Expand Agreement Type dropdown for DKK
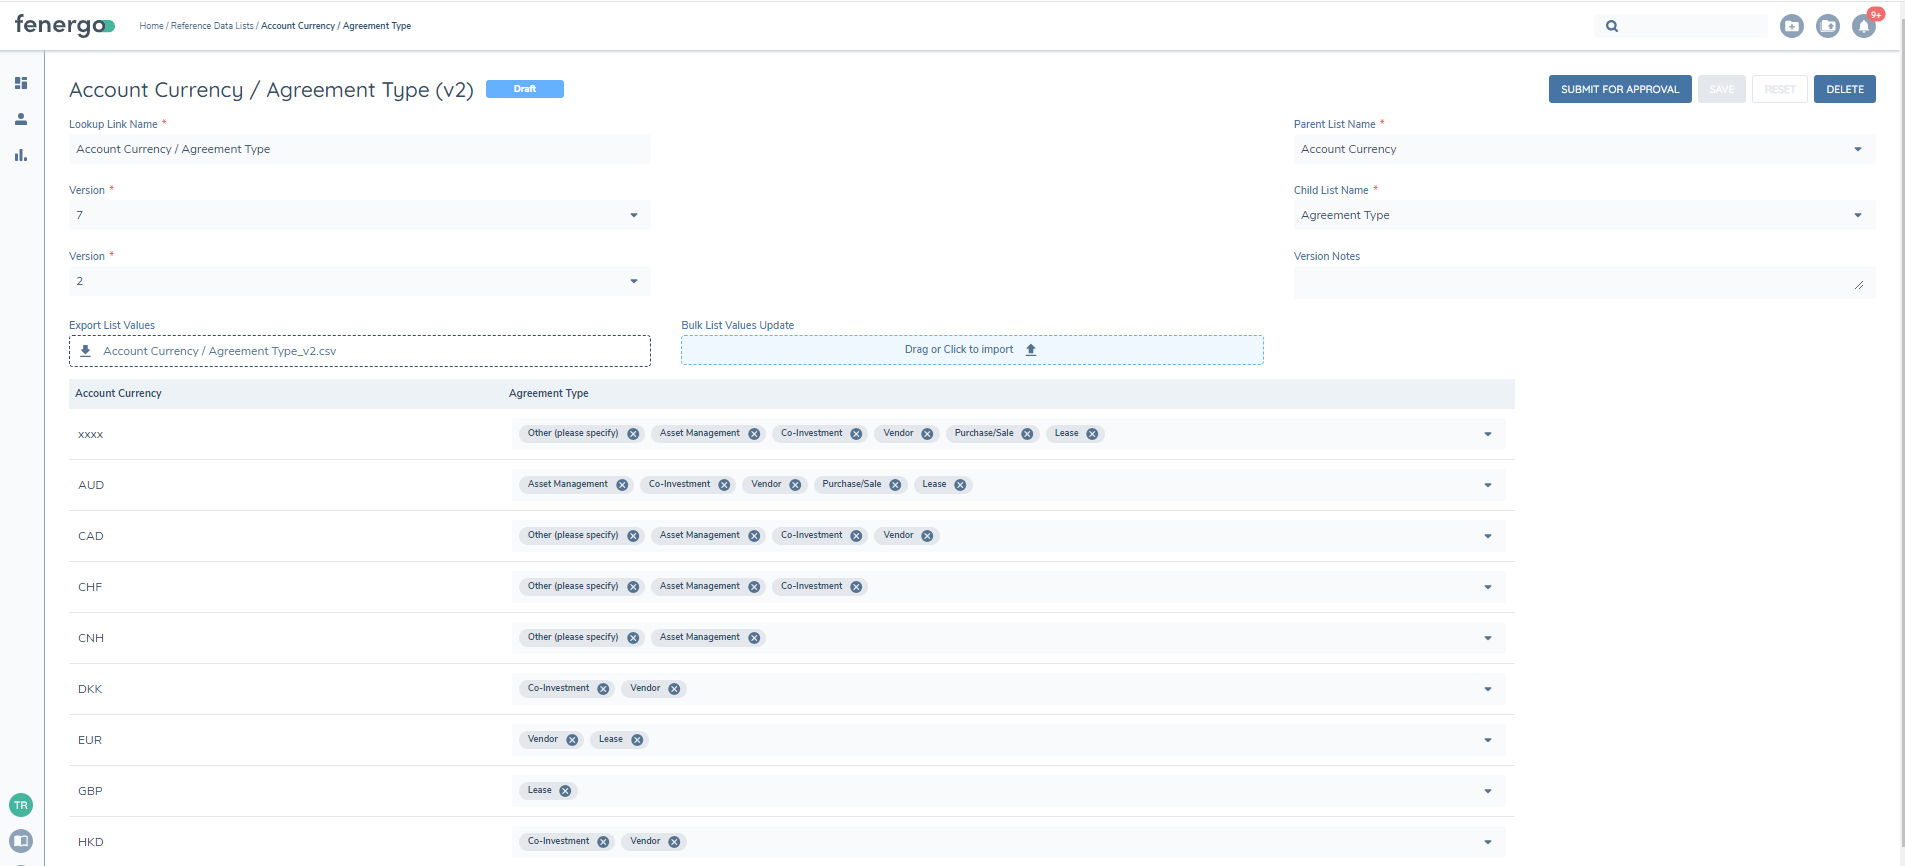The image size is (1905, 866). pyautogui.click(x=1488, y=689)
